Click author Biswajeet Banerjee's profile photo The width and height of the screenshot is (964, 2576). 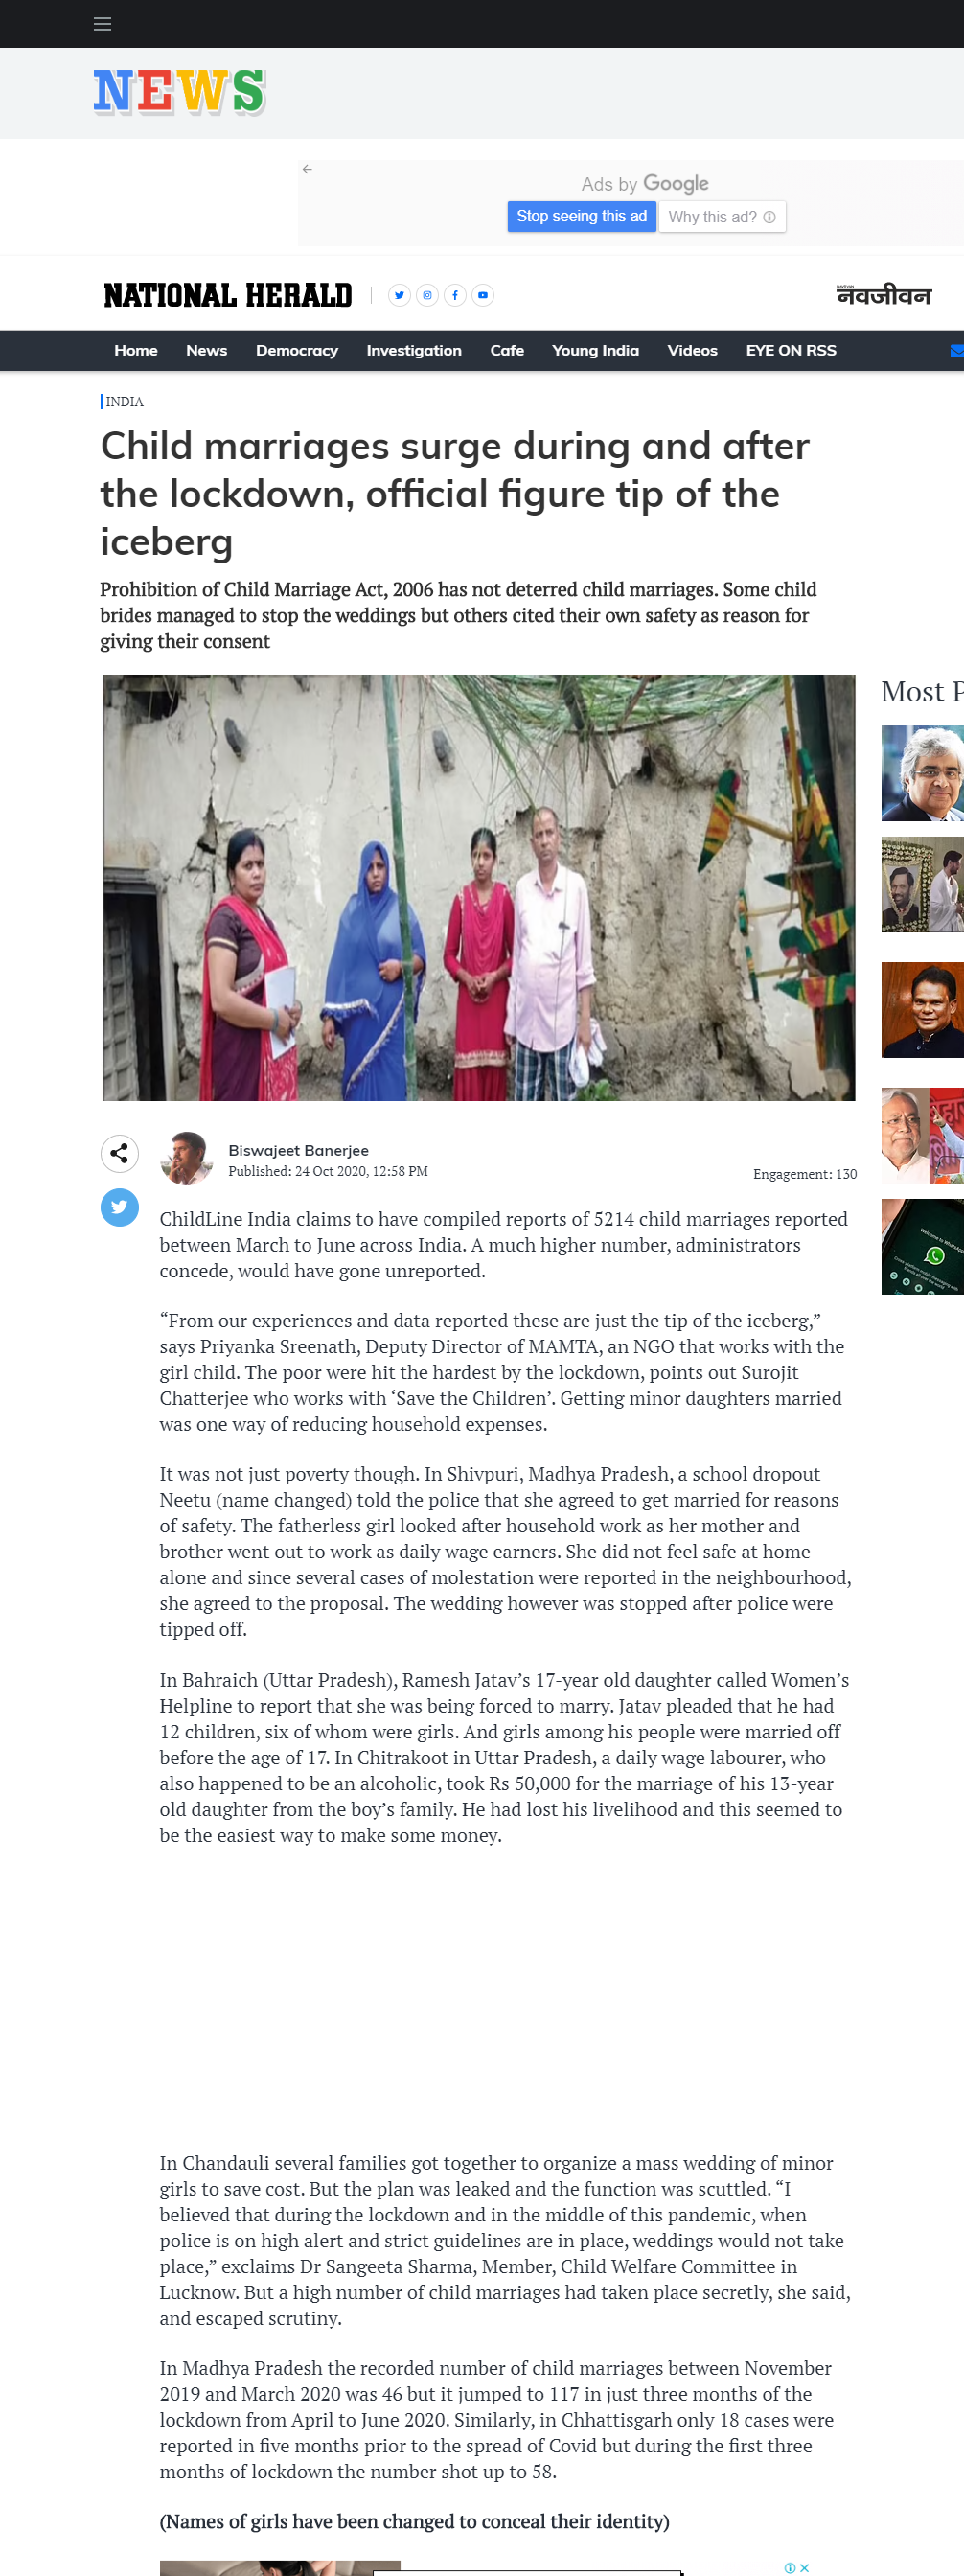click(x=187, y=1159)
